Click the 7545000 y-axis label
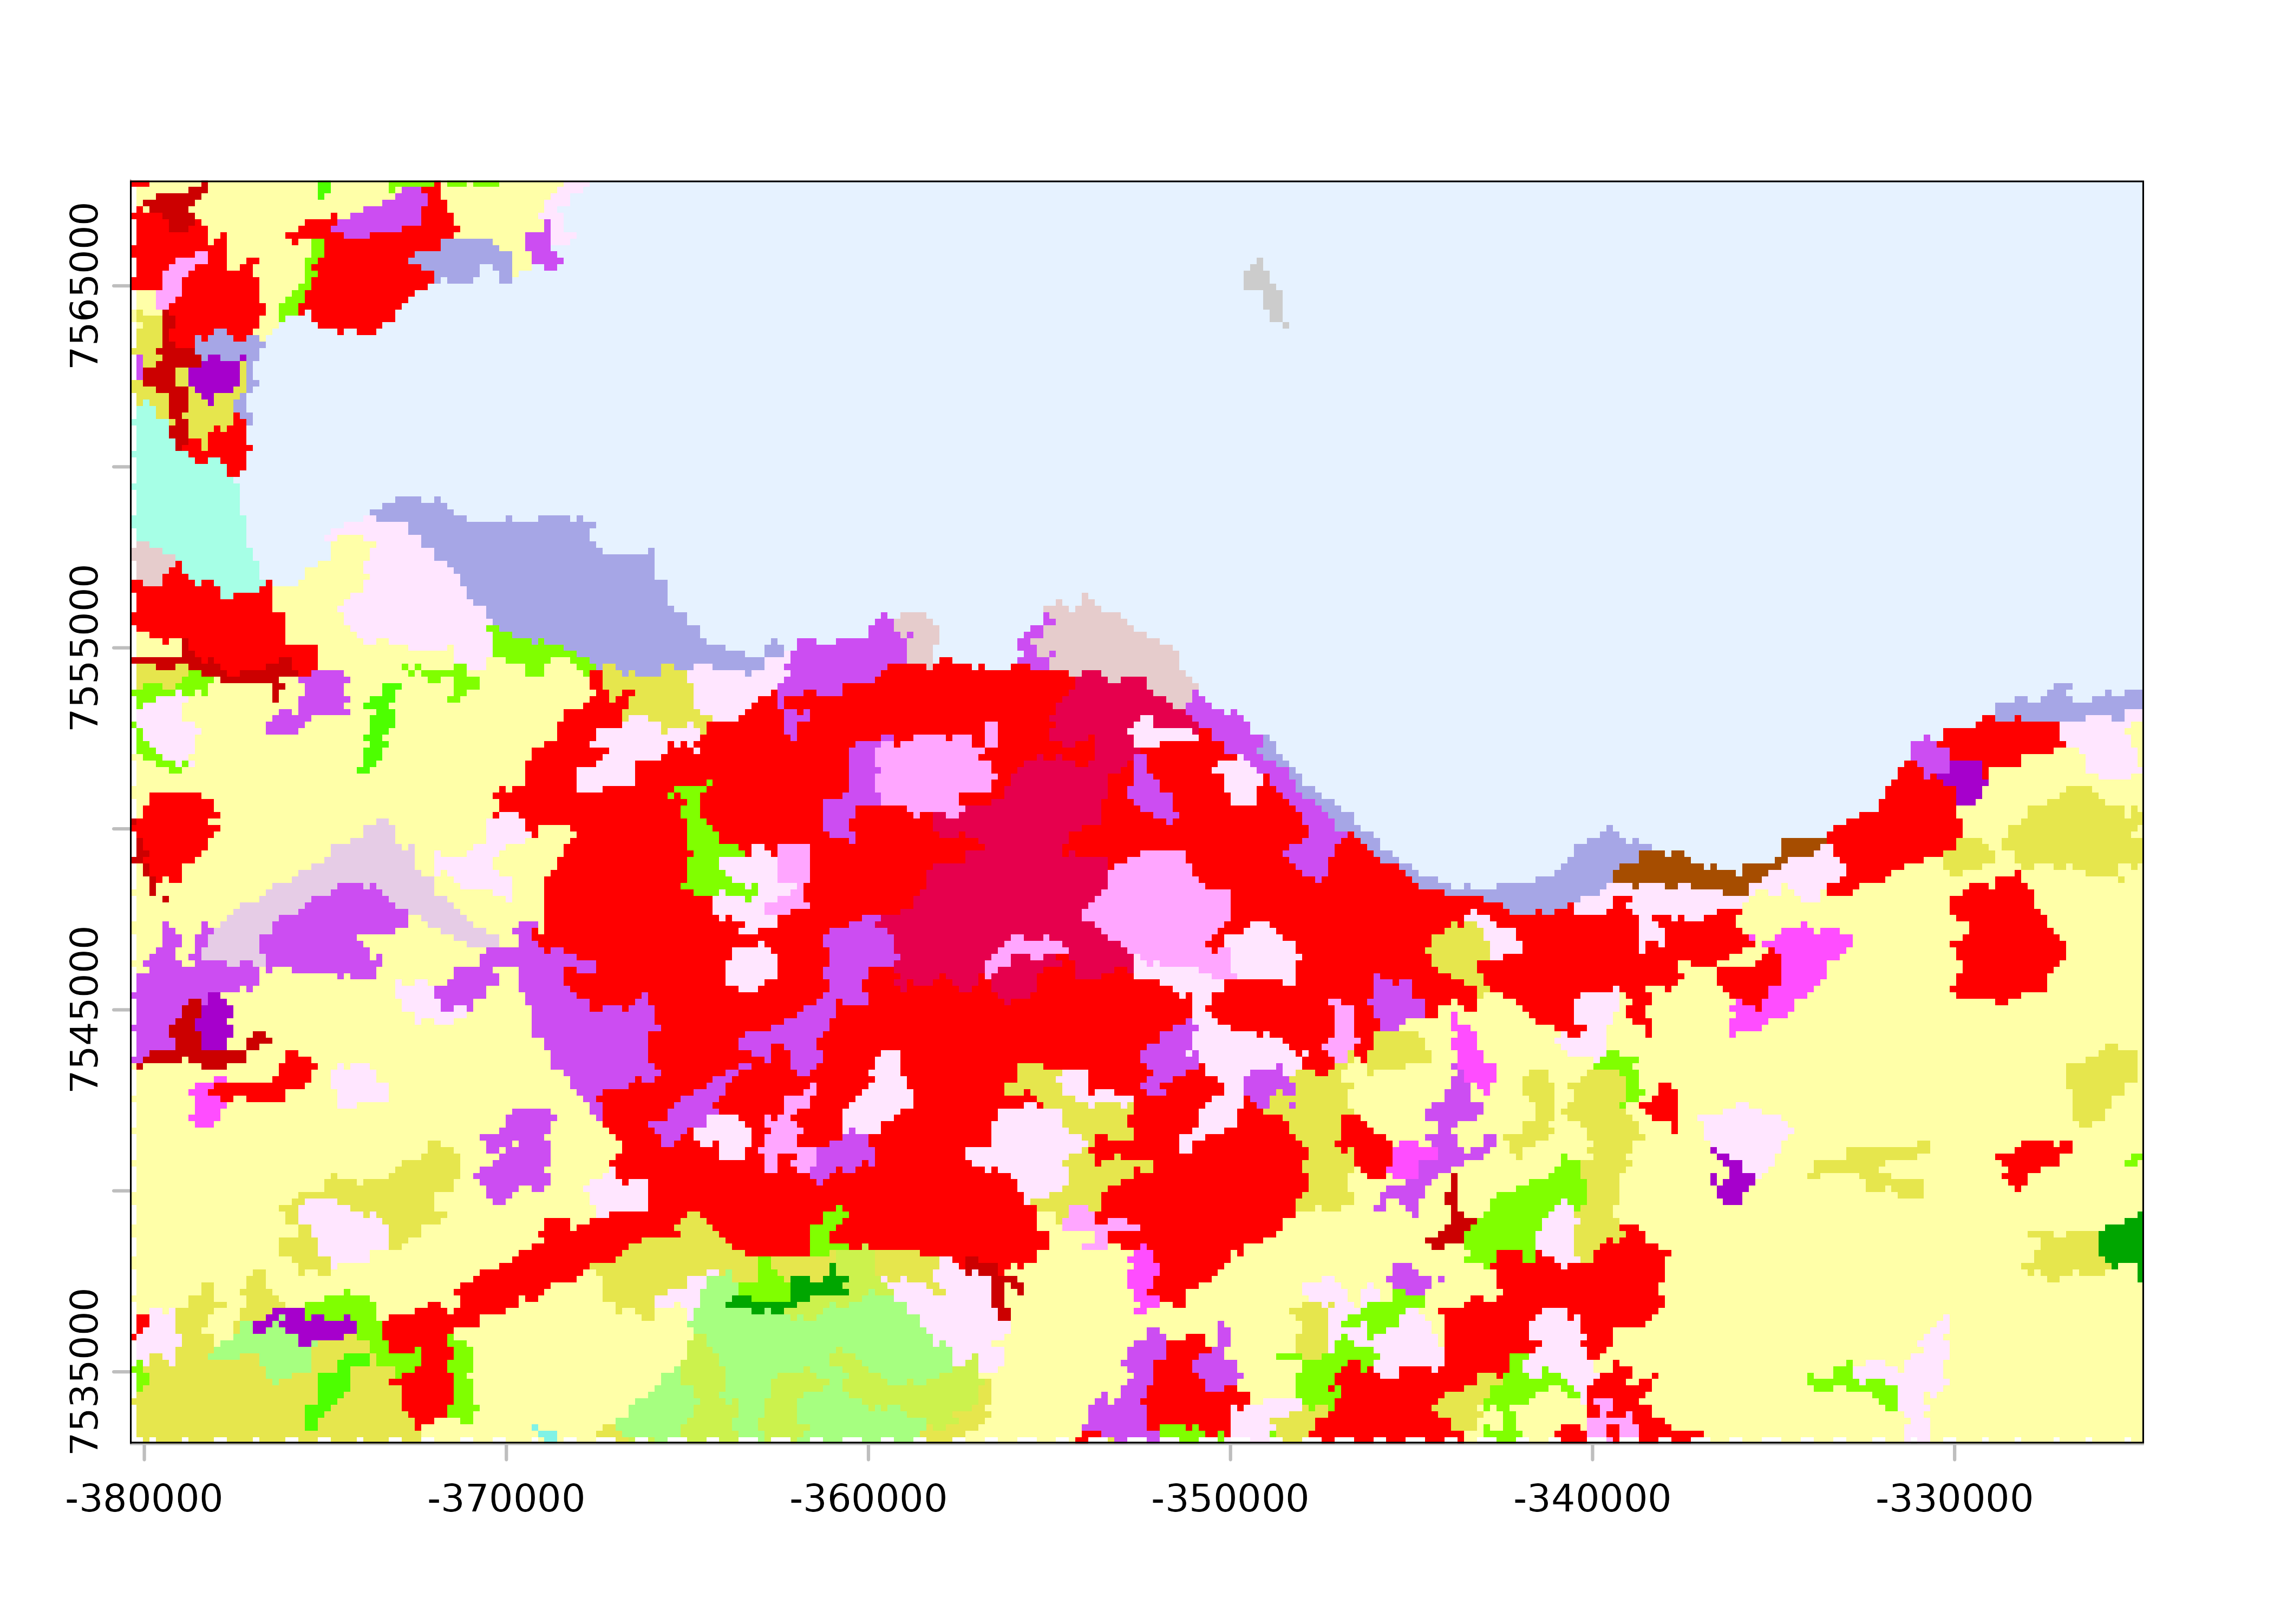Image resolution: width=2274 pixels, height=1624 pixels. pos(84,1009)
